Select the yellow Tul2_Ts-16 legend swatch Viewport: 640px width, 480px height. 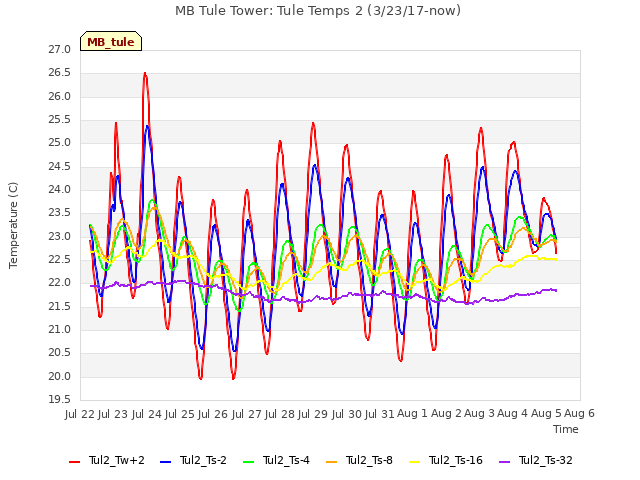[x=415, y=461]
